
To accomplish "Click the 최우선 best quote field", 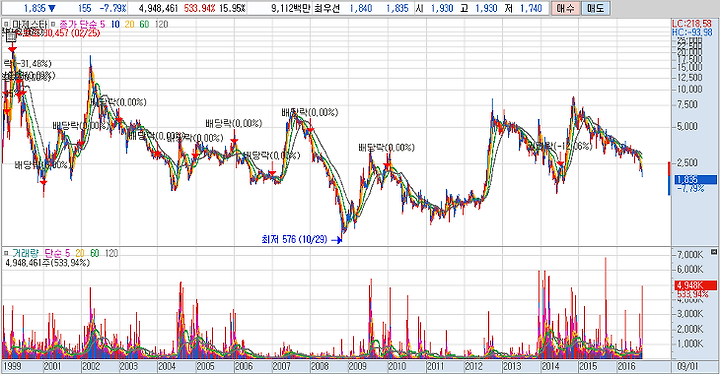I will [x=326, y=8].
